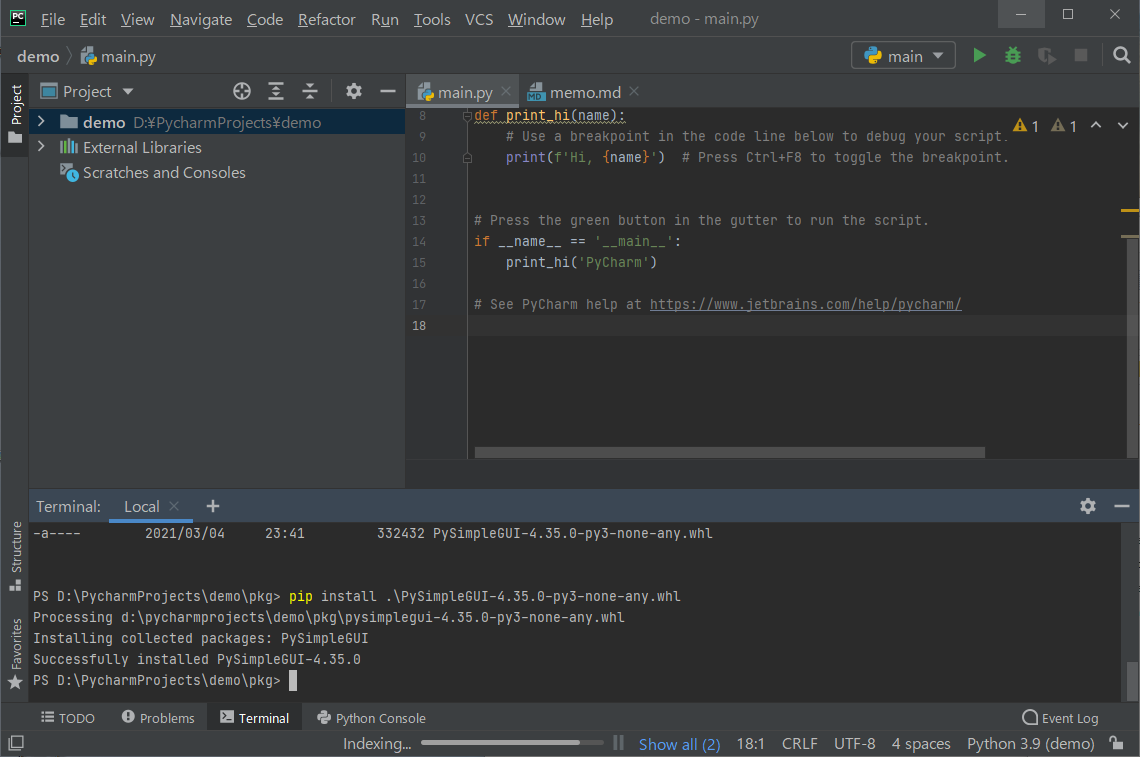
Task: Click the weak warning count indicator
Action: (1064, 126)
